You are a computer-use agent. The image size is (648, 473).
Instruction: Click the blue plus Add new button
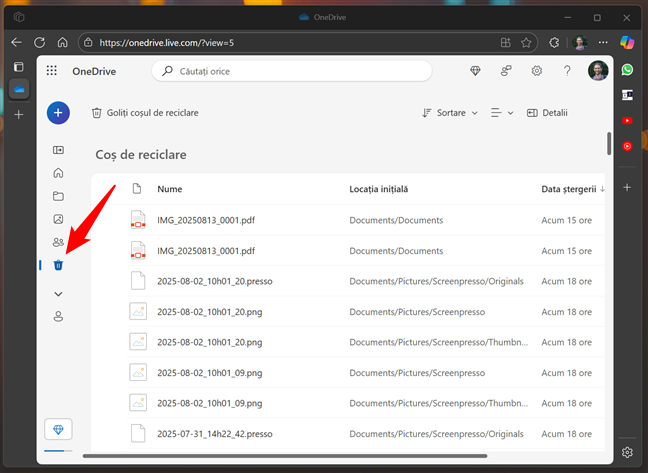click(x=58, y=113)
